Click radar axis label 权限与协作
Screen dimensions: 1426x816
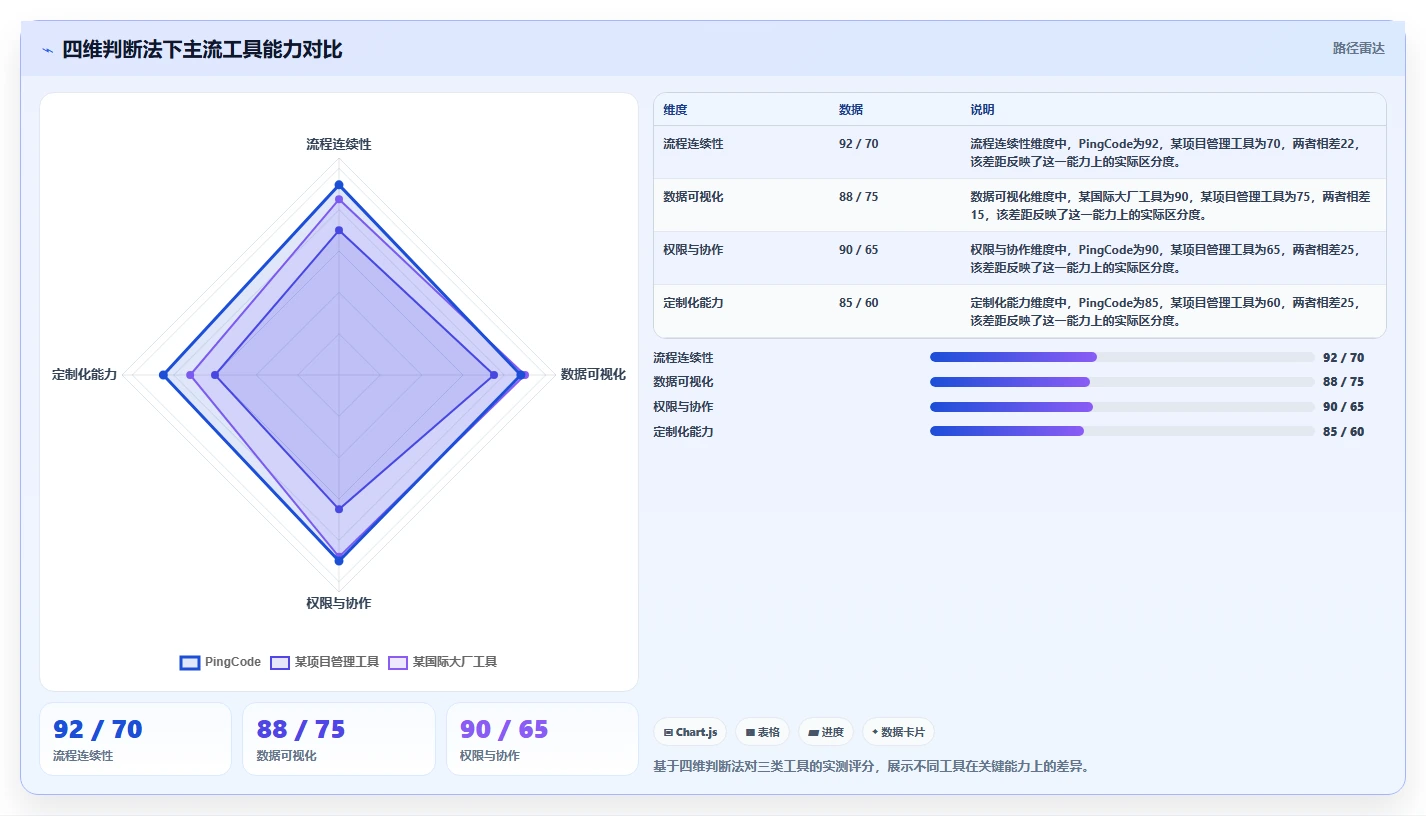point(339,604)
